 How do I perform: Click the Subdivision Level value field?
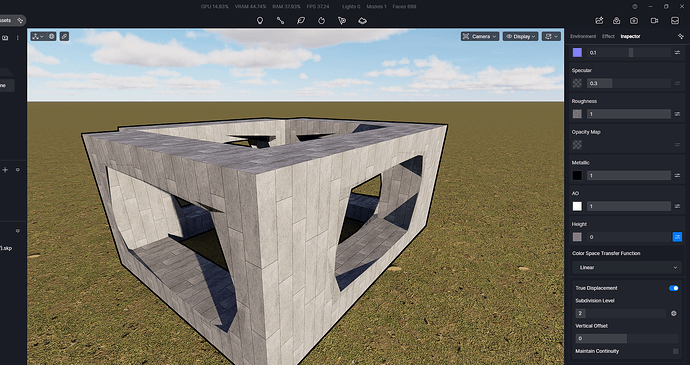pyautogui.click(x=620, y=313)
